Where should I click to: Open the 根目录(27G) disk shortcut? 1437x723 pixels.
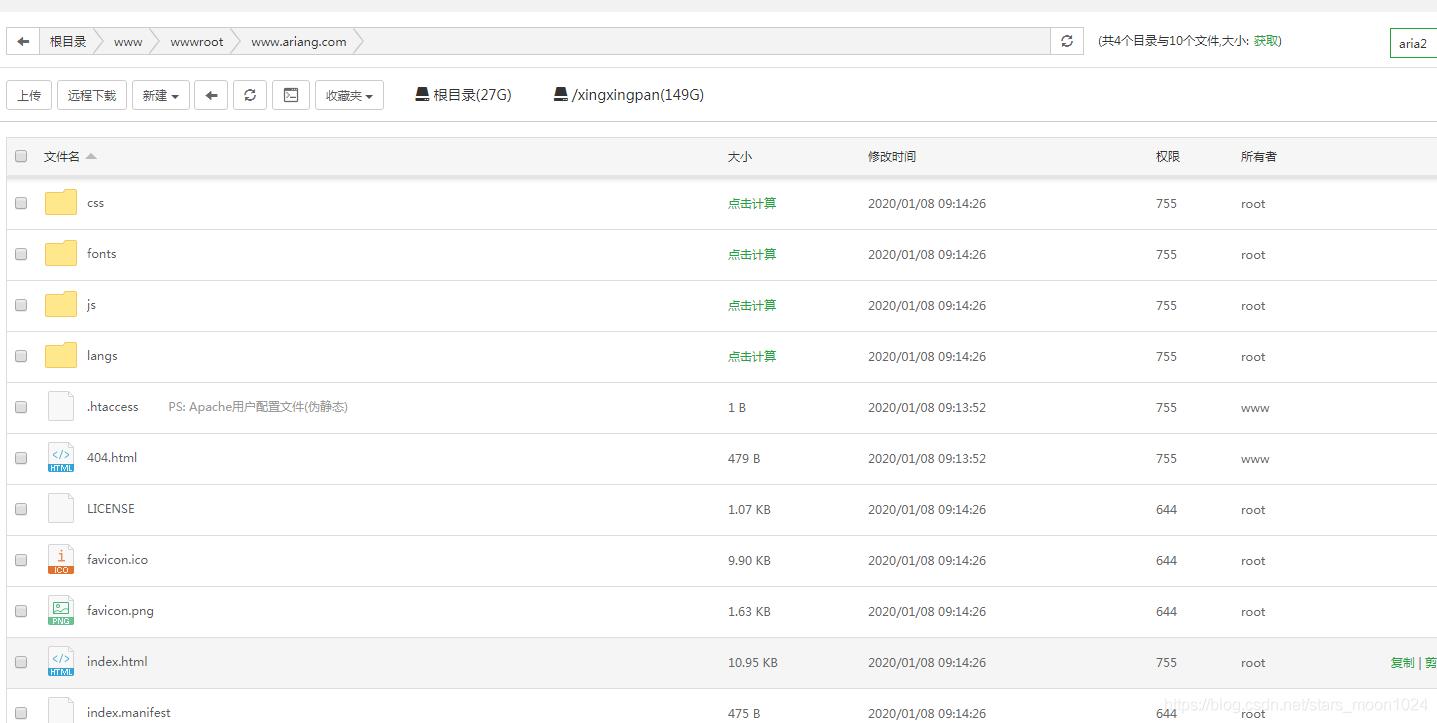coord(462,94)
